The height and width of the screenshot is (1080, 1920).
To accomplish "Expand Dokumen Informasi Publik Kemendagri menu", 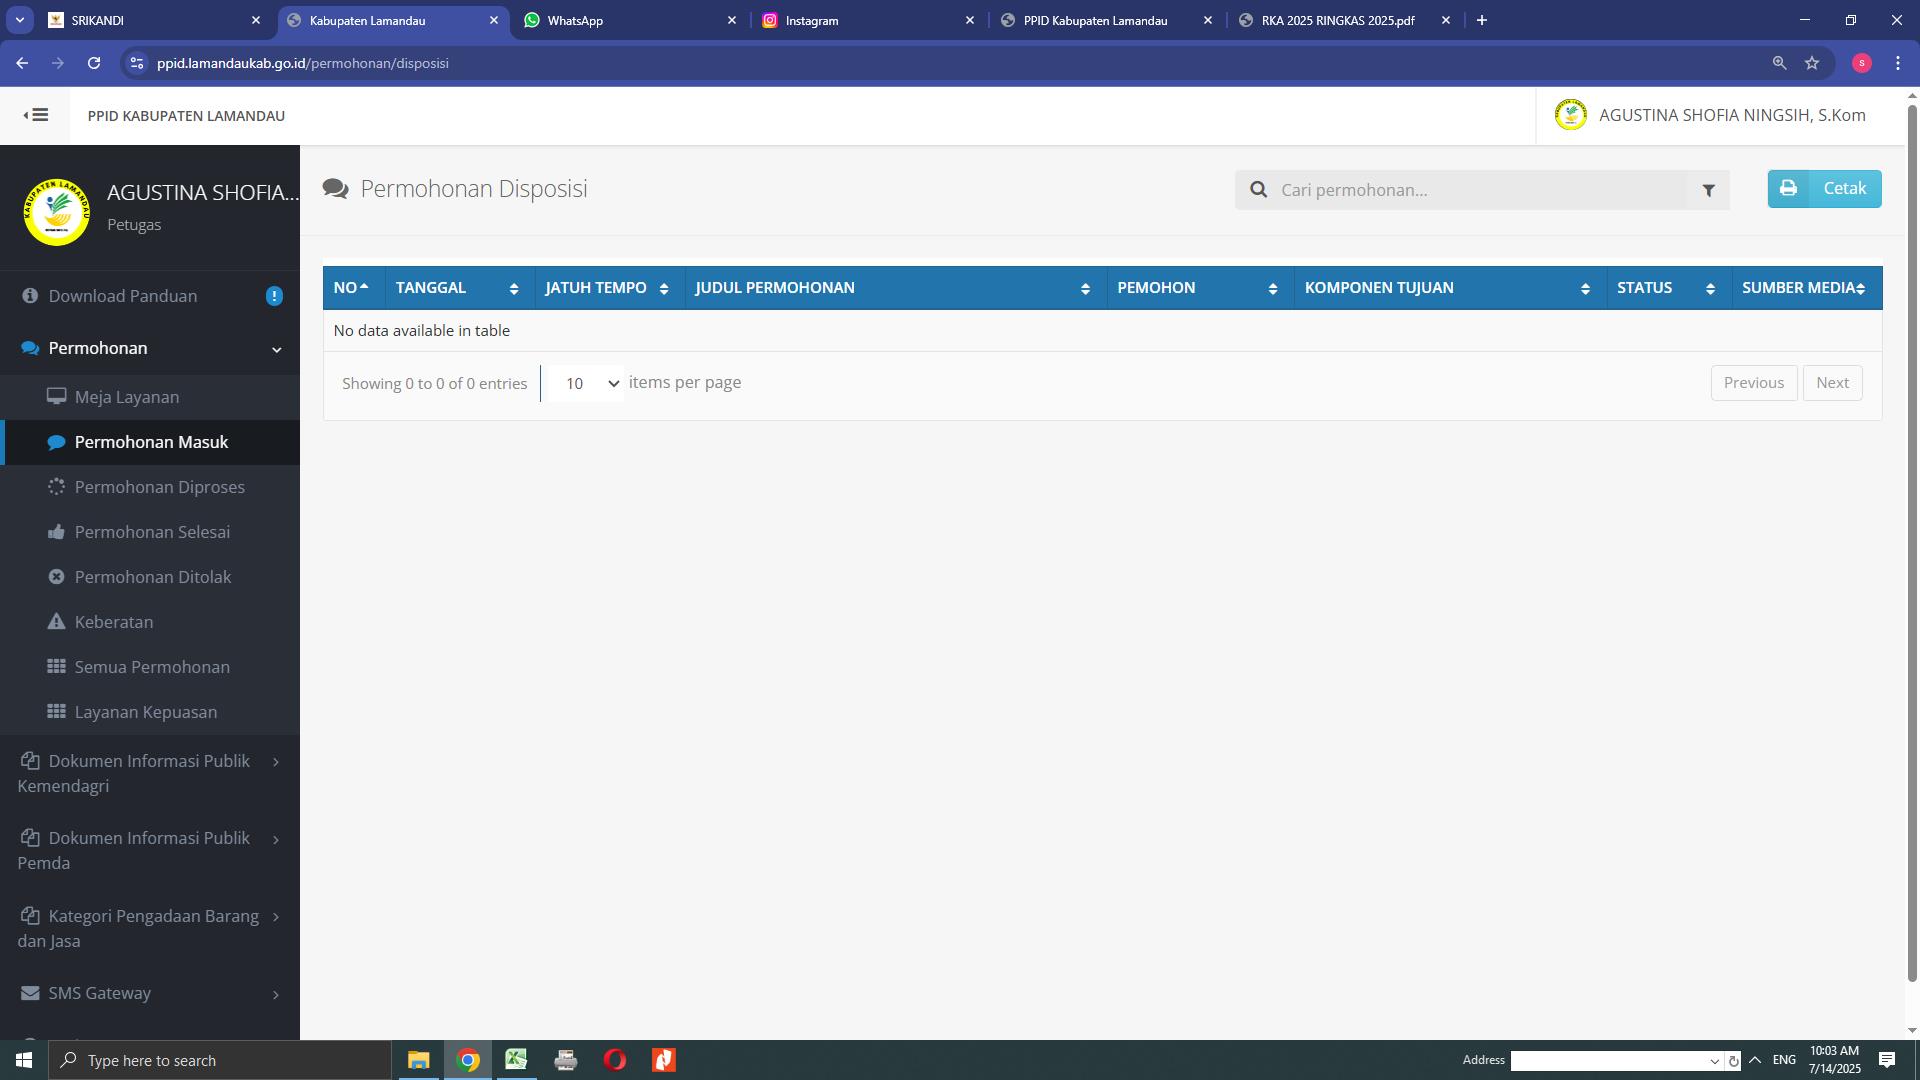I will coord(150,773).
